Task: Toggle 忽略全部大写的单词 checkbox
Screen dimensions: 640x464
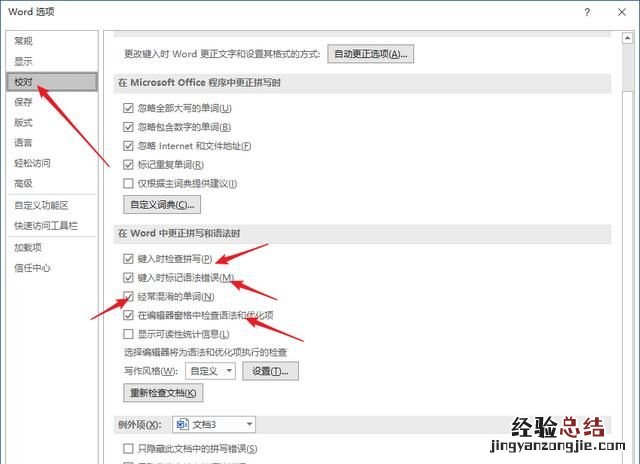Action: coord(128,108)
